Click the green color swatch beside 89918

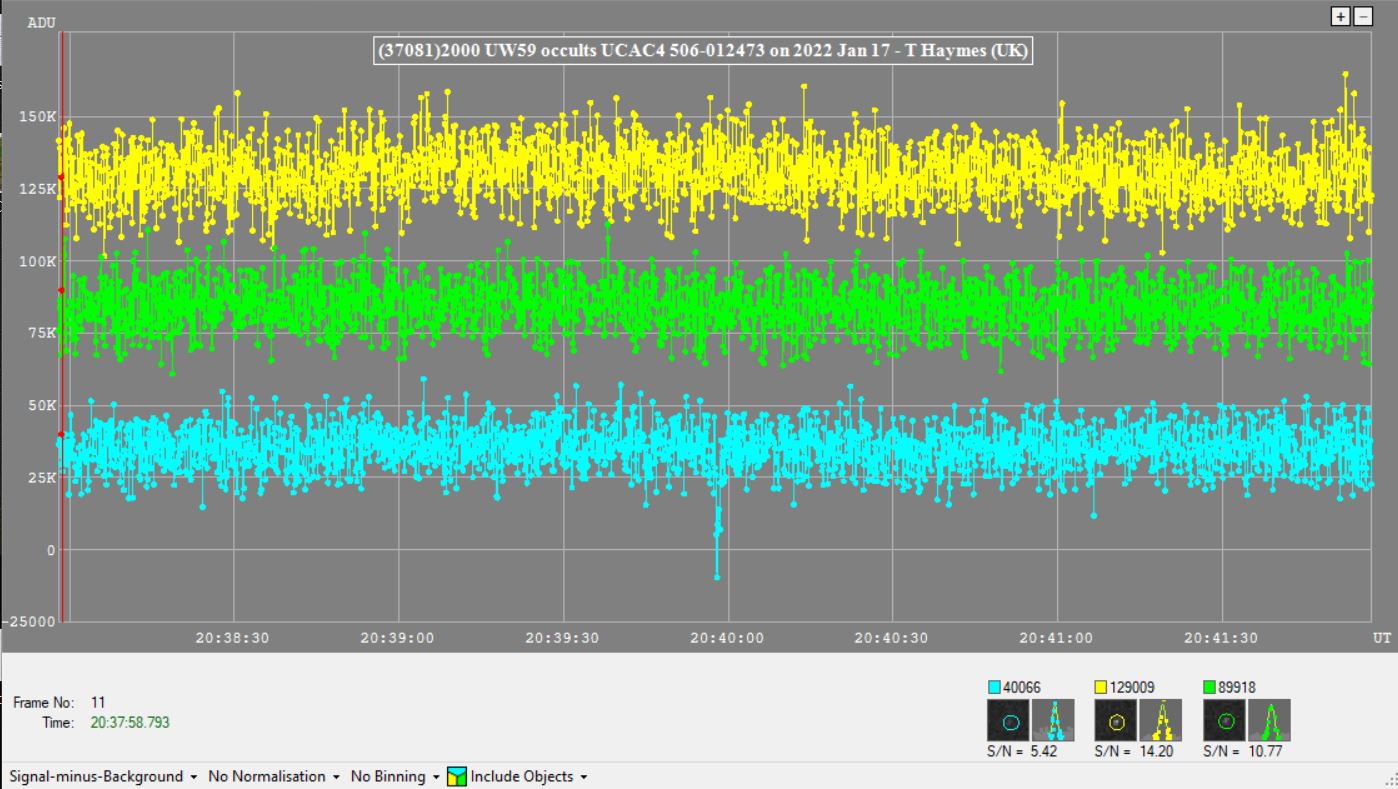click(1209, 687)
